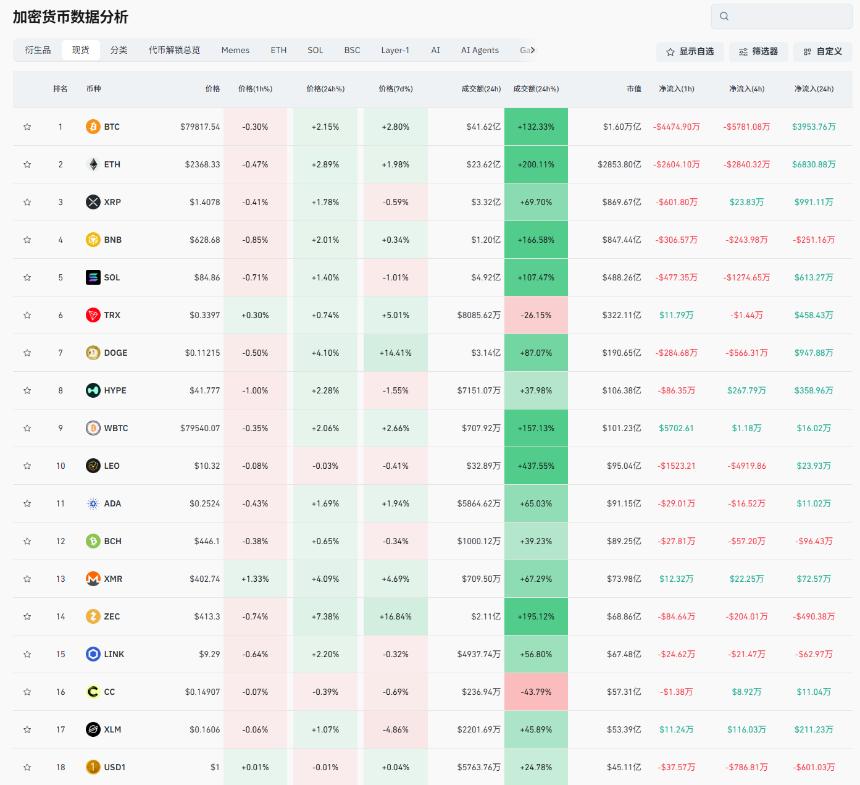
Task: Toggle the USD1 watchlist star
Action: pos(27,767)
